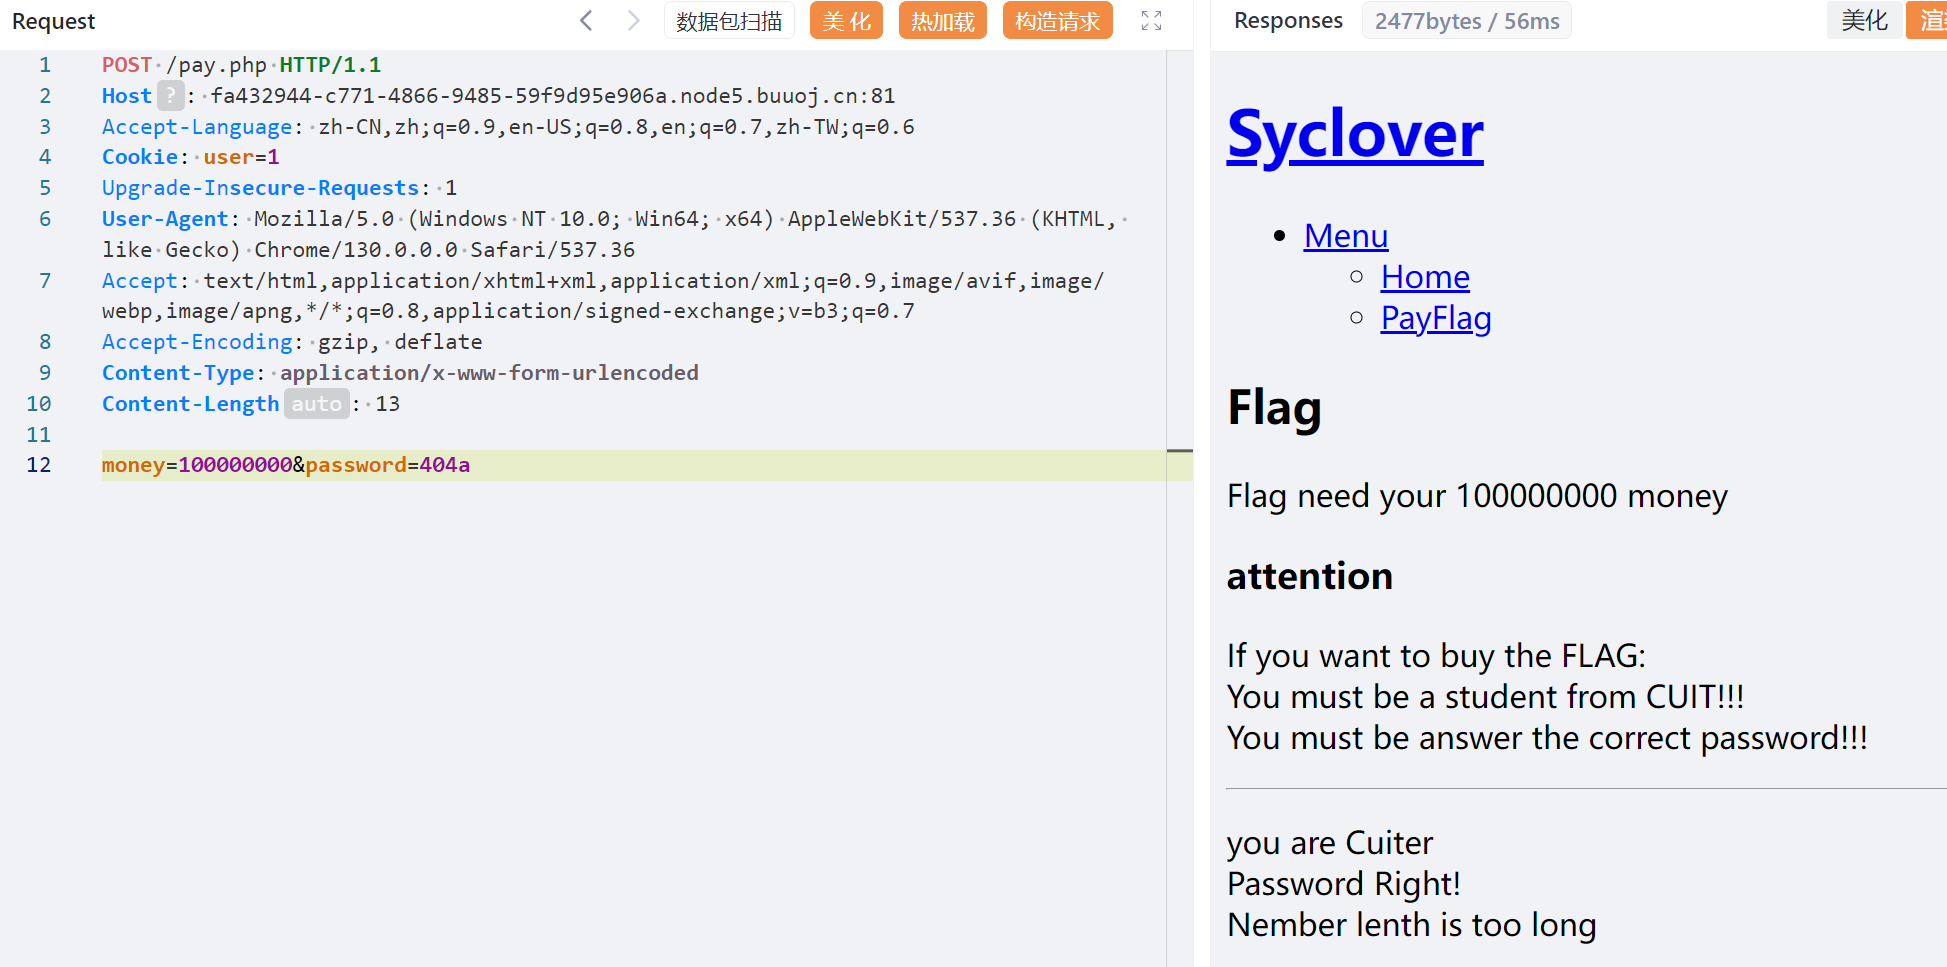The image size is (1947, 967).
Task: Click the next request arrow
Action: click(633, 21)
